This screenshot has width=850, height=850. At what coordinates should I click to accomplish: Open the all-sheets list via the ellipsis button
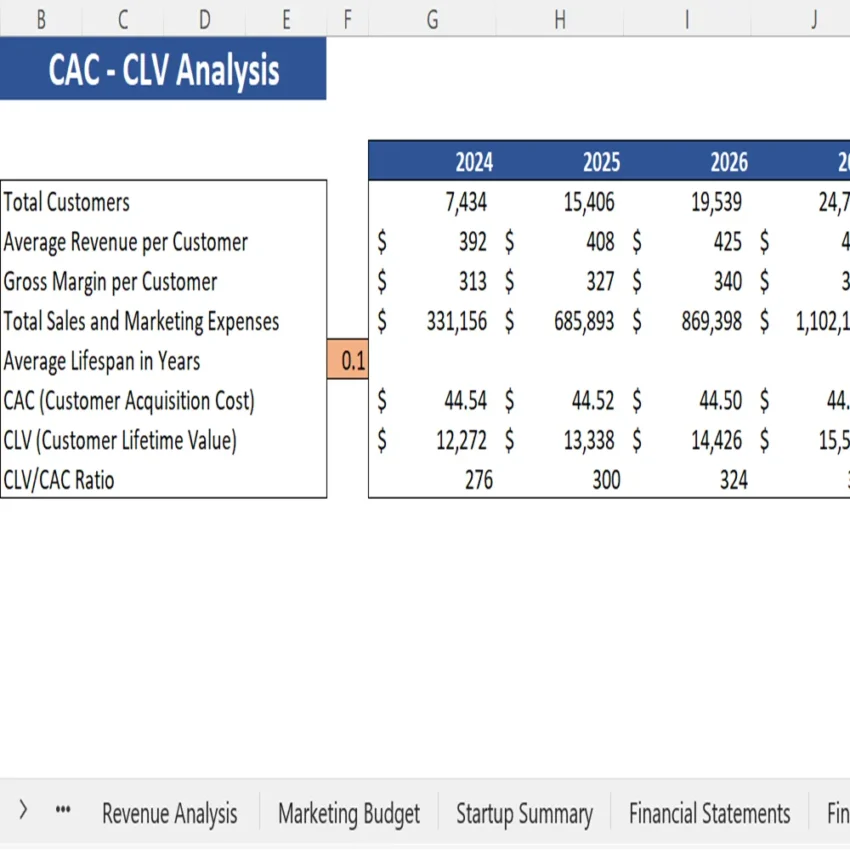pos(62,812)
